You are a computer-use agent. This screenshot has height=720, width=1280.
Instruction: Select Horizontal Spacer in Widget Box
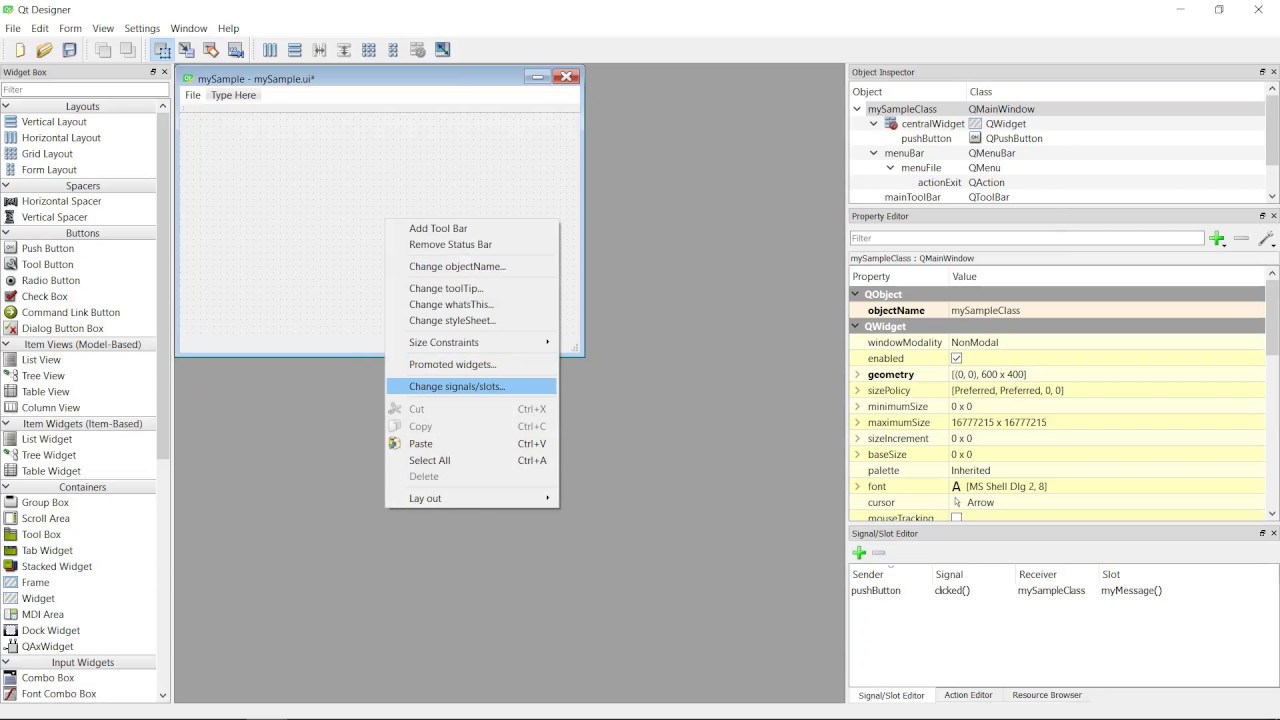click(53, 201)
